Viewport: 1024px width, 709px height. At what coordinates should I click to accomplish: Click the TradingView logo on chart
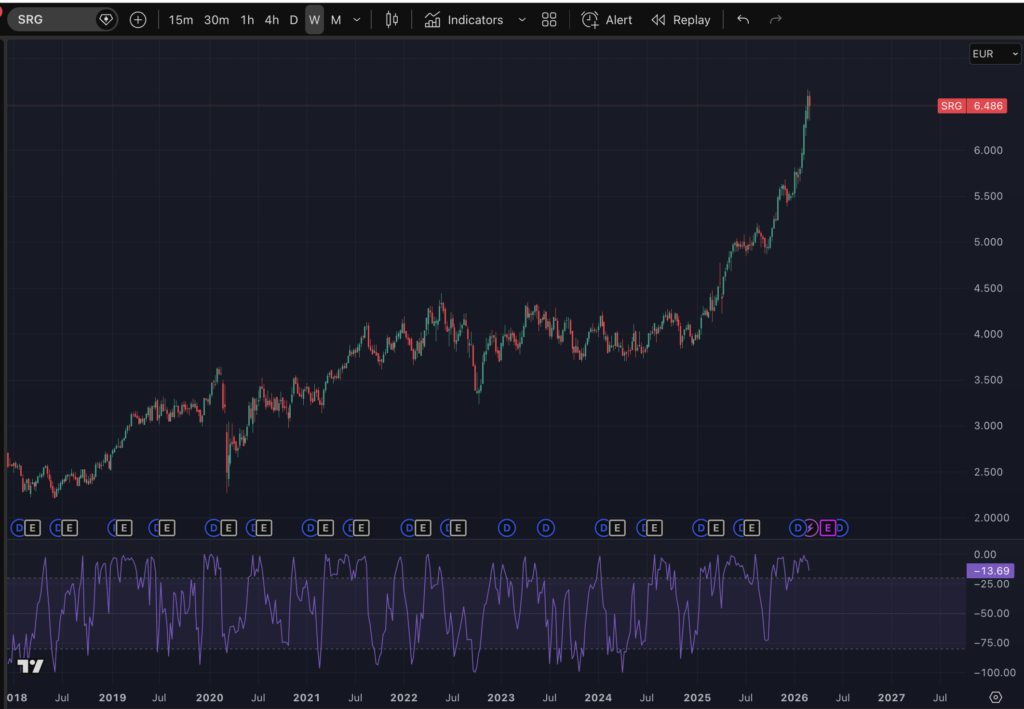click(x=30, y=666)
